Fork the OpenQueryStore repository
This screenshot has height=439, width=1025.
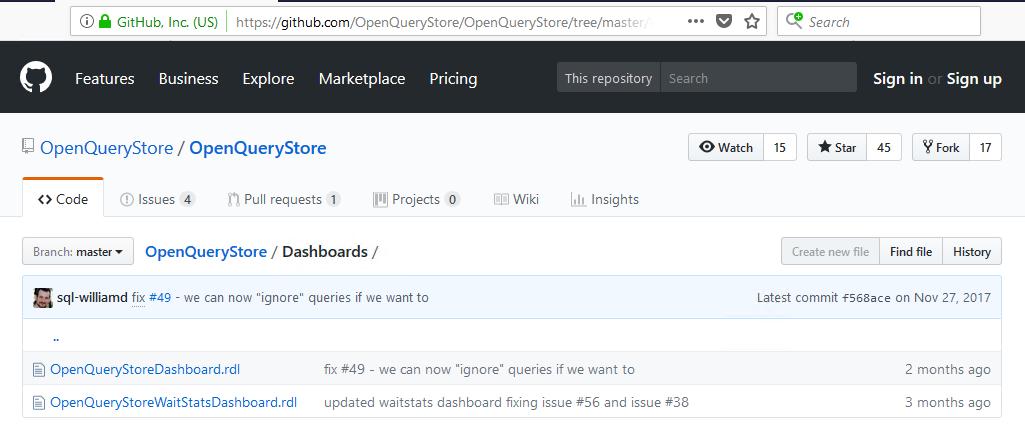[941, 147]
